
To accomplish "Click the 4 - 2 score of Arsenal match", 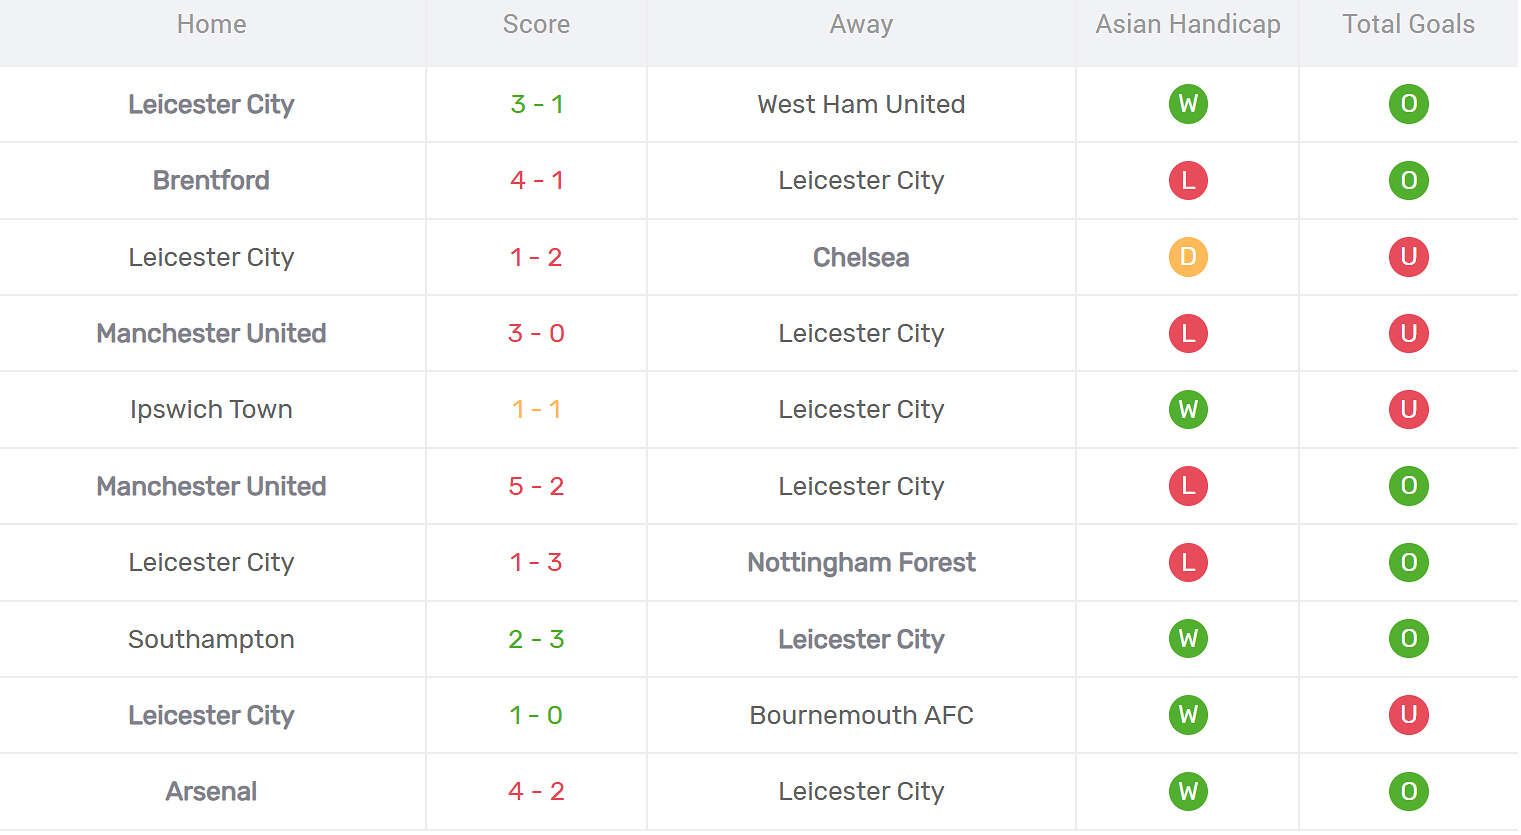I will (x=536, y=792).
